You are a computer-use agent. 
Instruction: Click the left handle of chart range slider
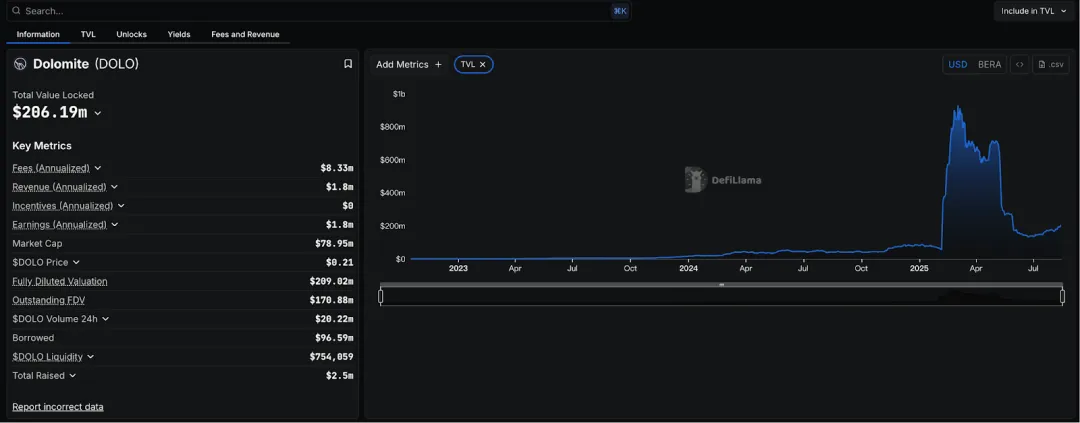[x=380, y=296]
